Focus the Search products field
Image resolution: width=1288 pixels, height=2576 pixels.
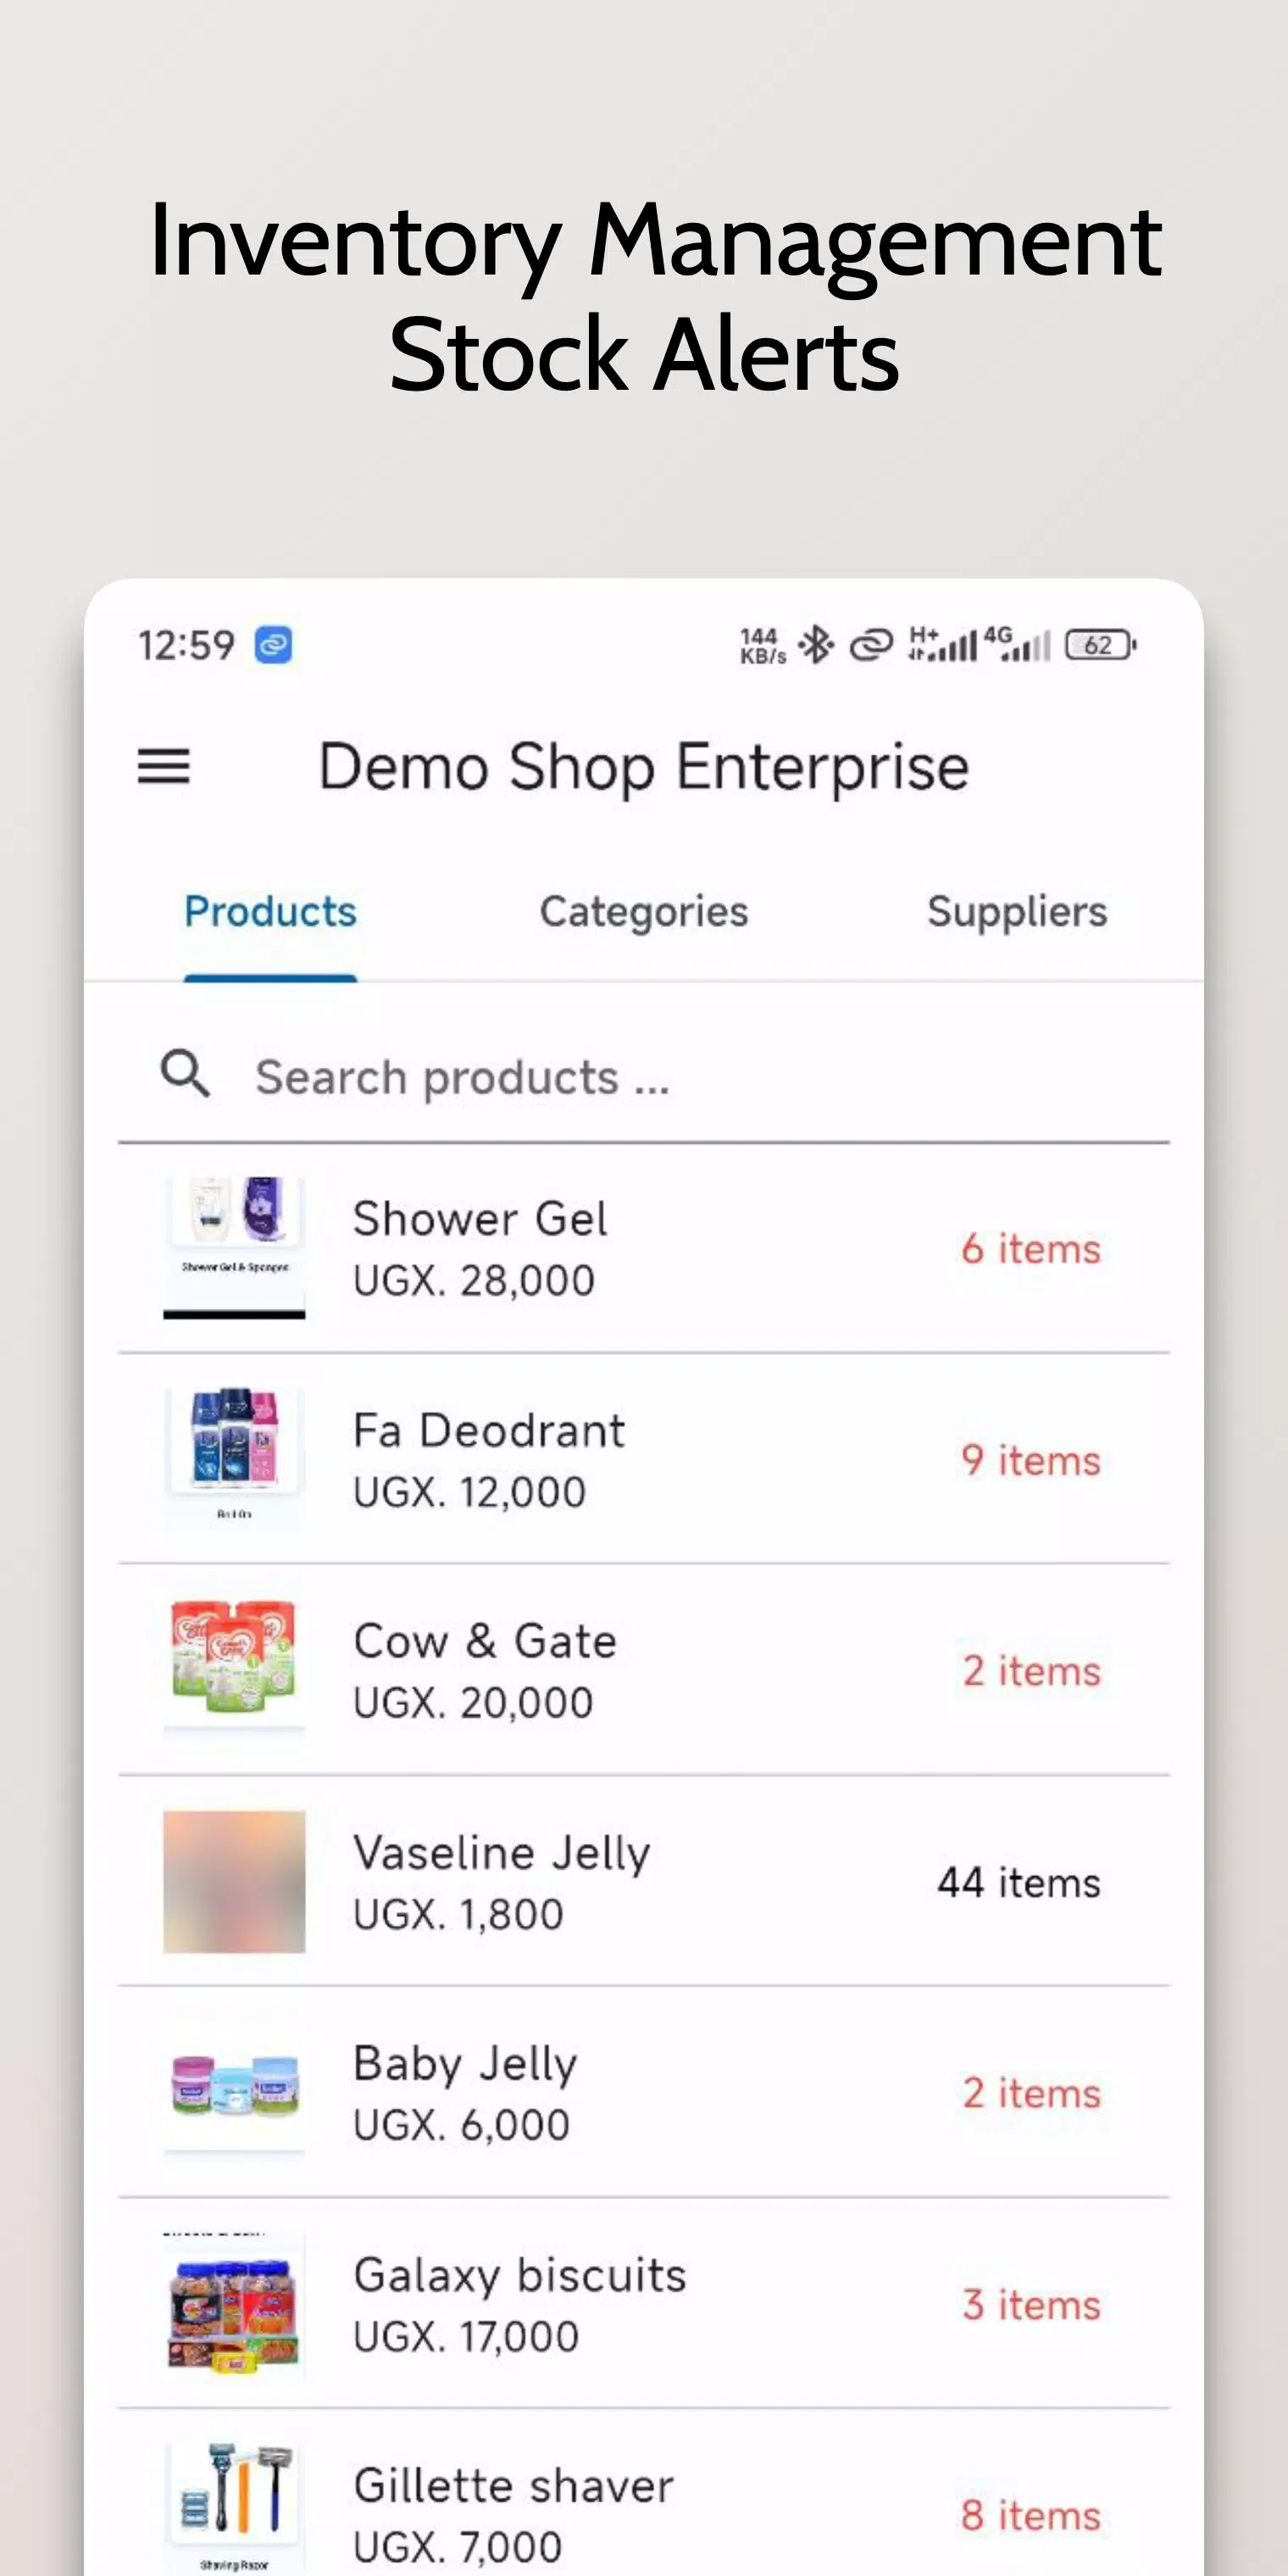click(660, 1078)
